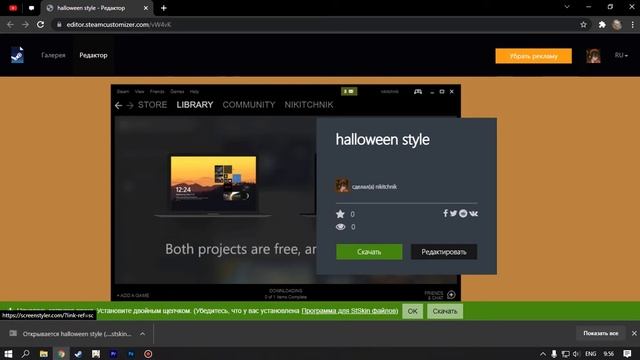Click the forward arrow in Steam preview

pos(130,105)
